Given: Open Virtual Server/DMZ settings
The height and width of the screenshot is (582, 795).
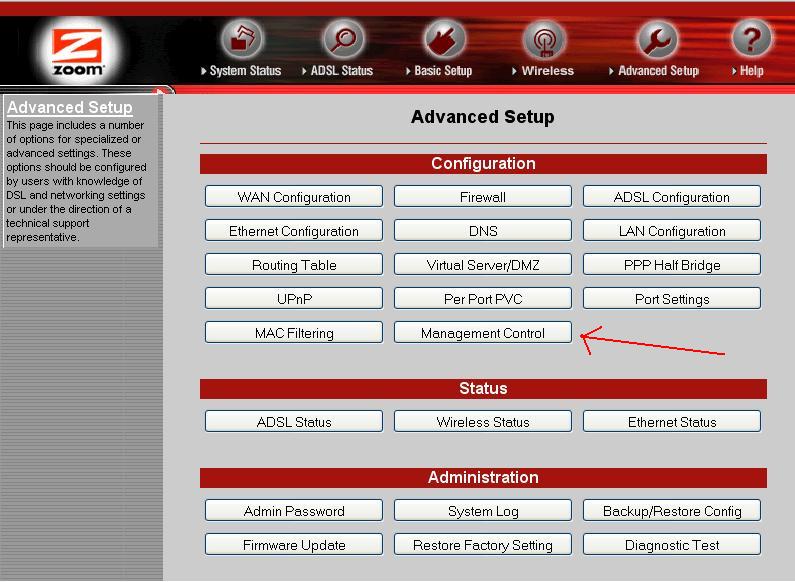Looking at the screenshot, I should 483,265.
